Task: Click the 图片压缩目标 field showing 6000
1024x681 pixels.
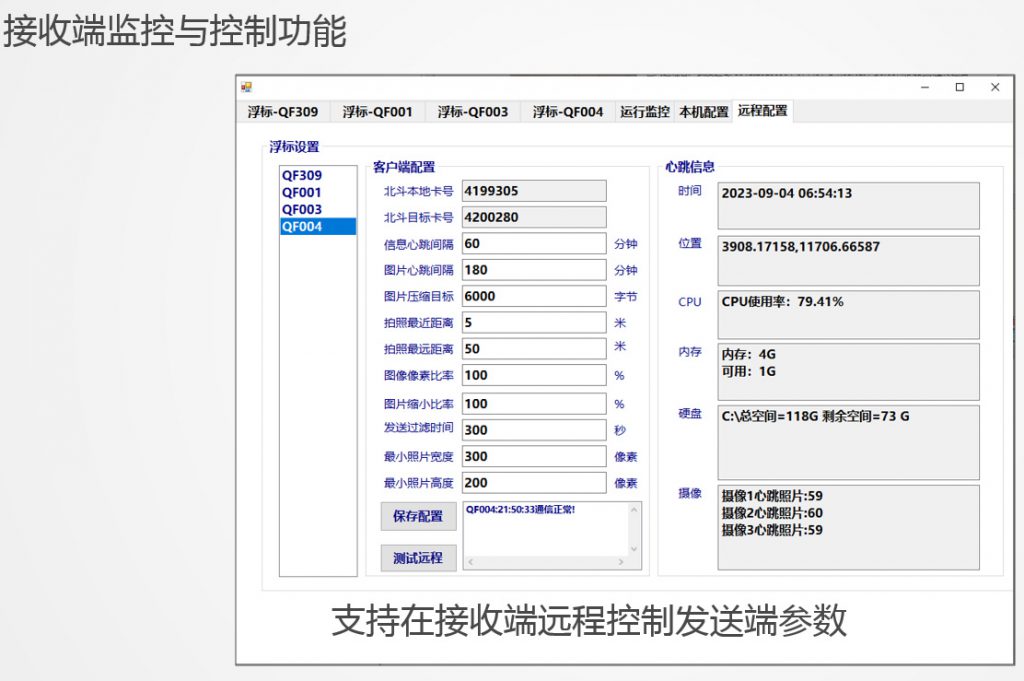Action: (533, 296)
